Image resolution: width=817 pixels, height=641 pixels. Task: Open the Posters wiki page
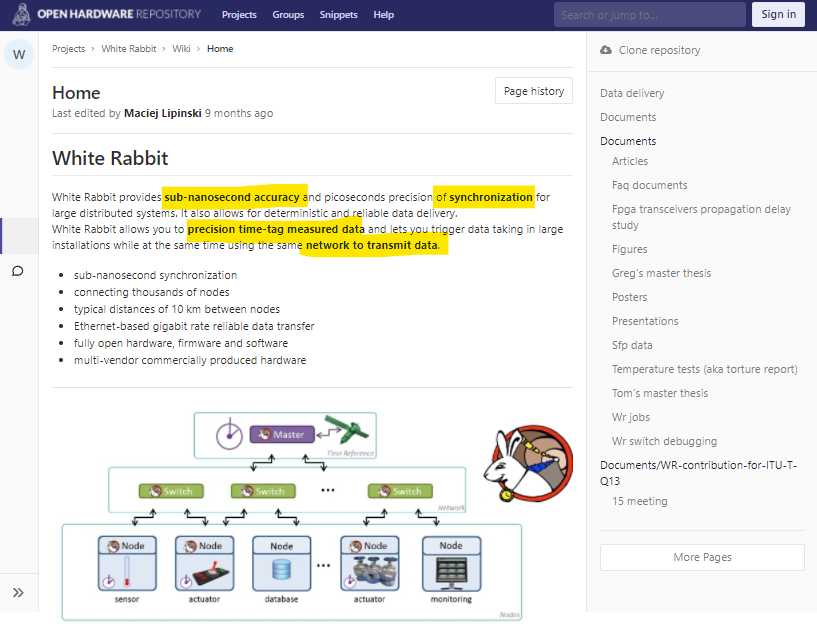click(x=629, y=297)
